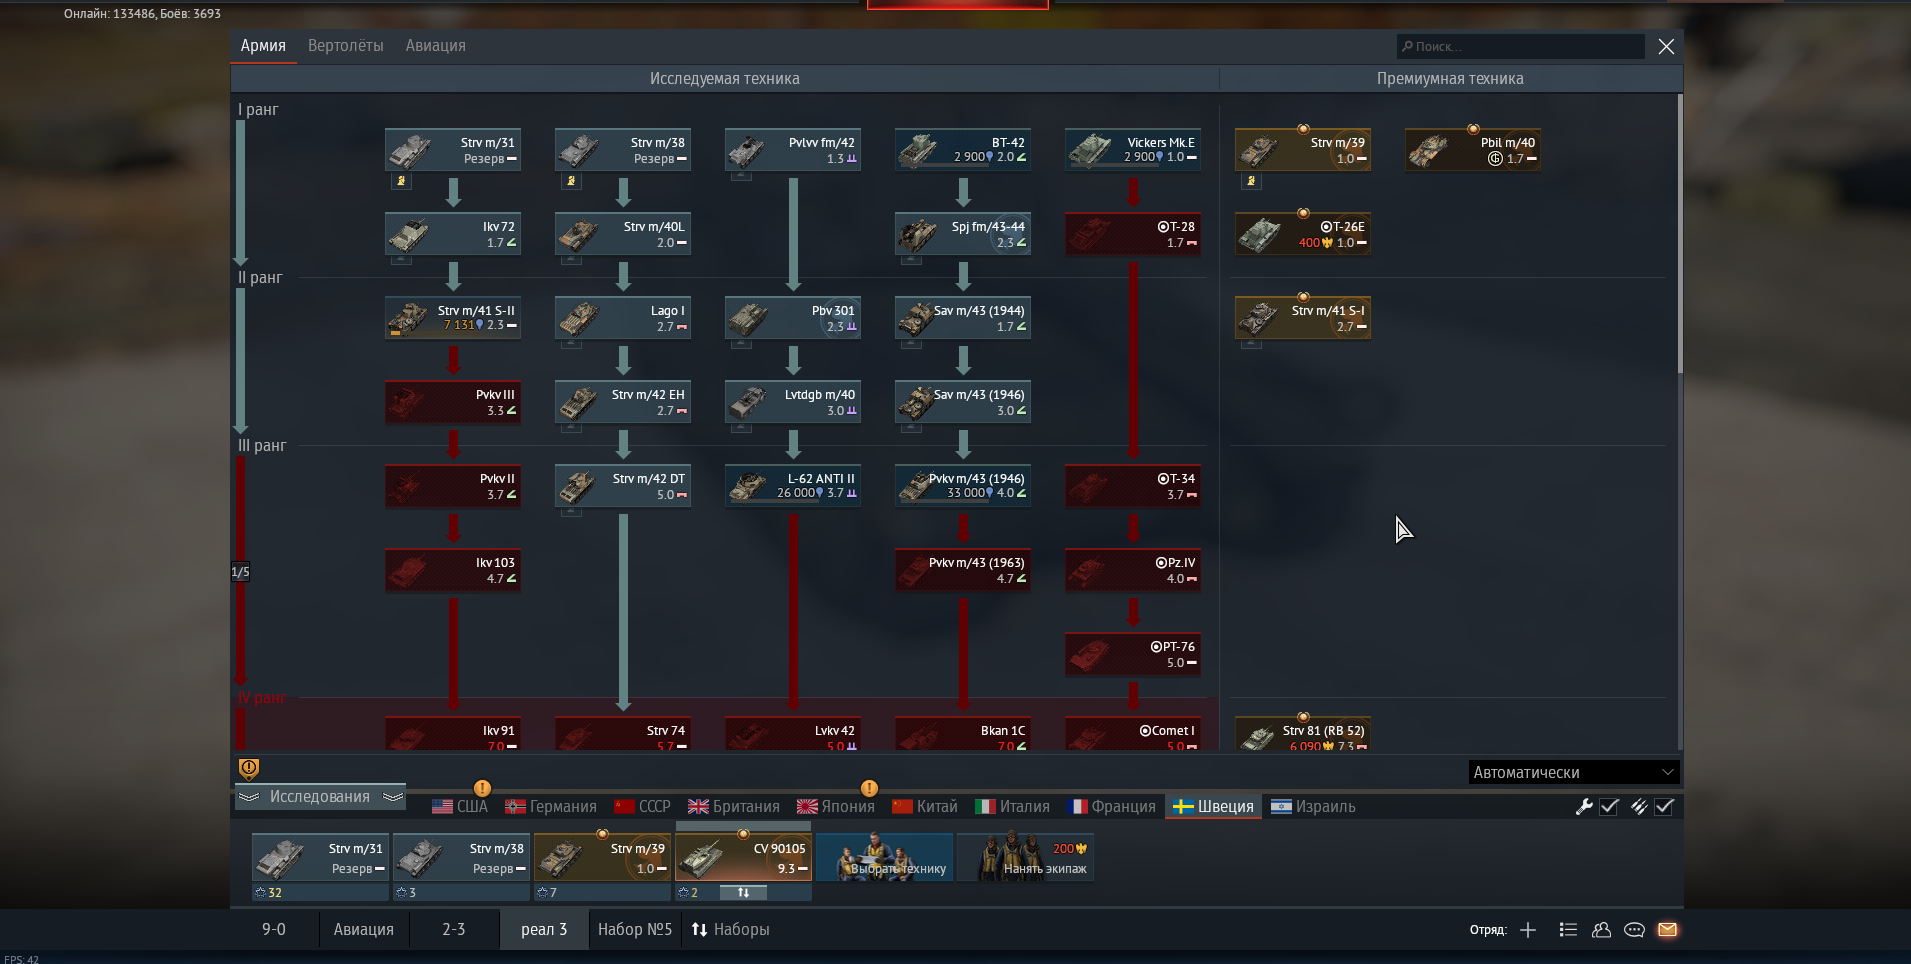Image resolution: width=1911 pixels, height=964 pixels.
Task: Select the Lvtdgb m/40 vehicle card
Action: [793, 402]
